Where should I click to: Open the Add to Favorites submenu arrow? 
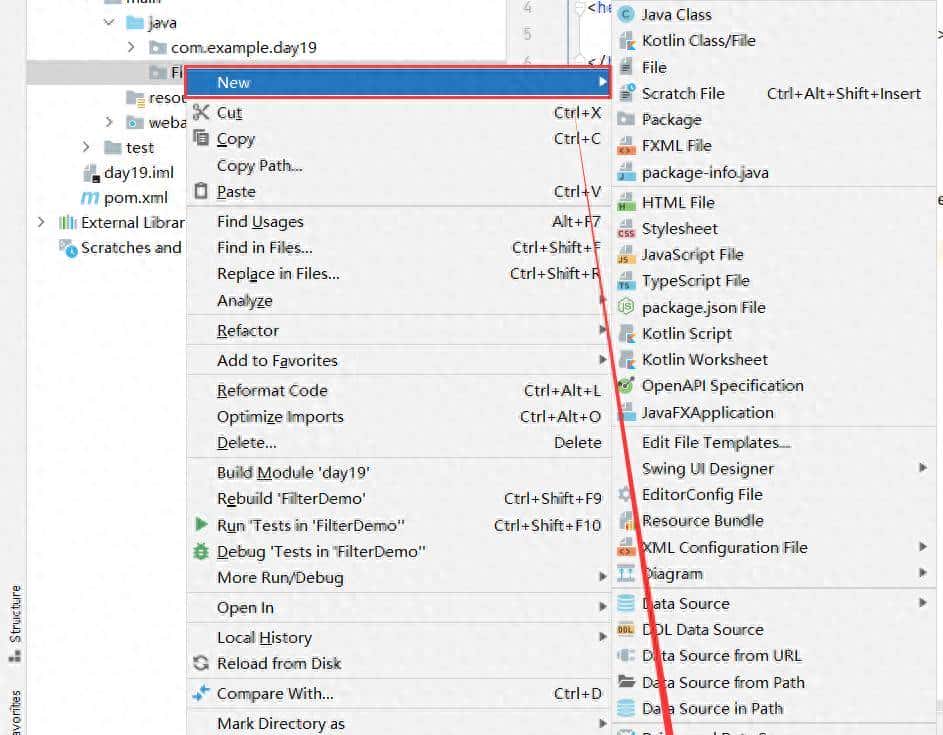pos(602,360)
